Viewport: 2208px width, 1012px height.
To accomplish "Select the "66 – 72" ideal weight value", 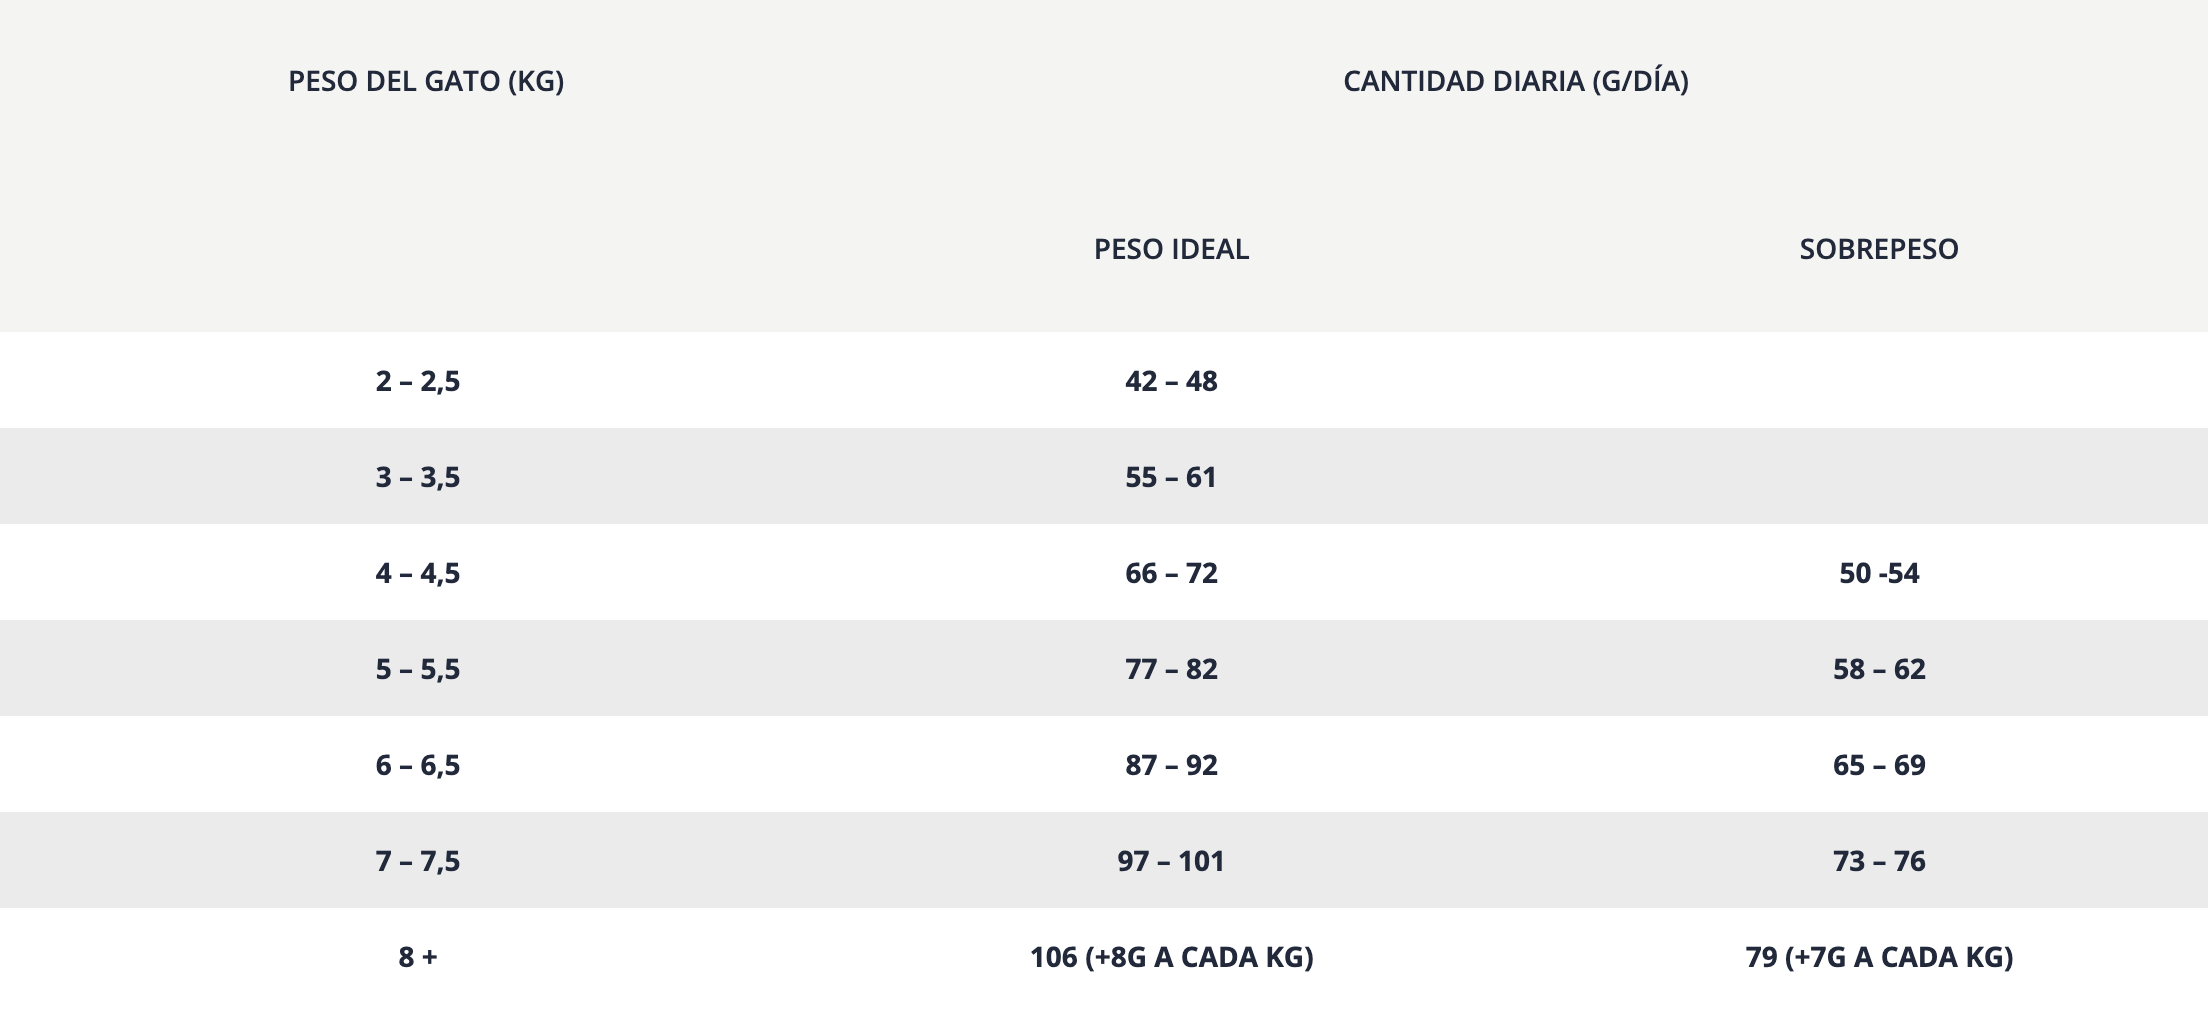I will pos(1171,573).
